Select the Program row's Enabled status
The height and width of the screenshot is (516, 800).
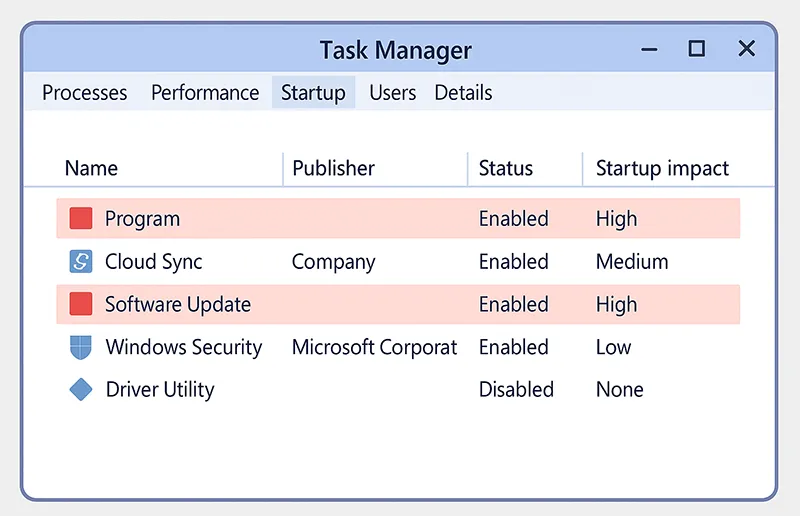[514, 218]
